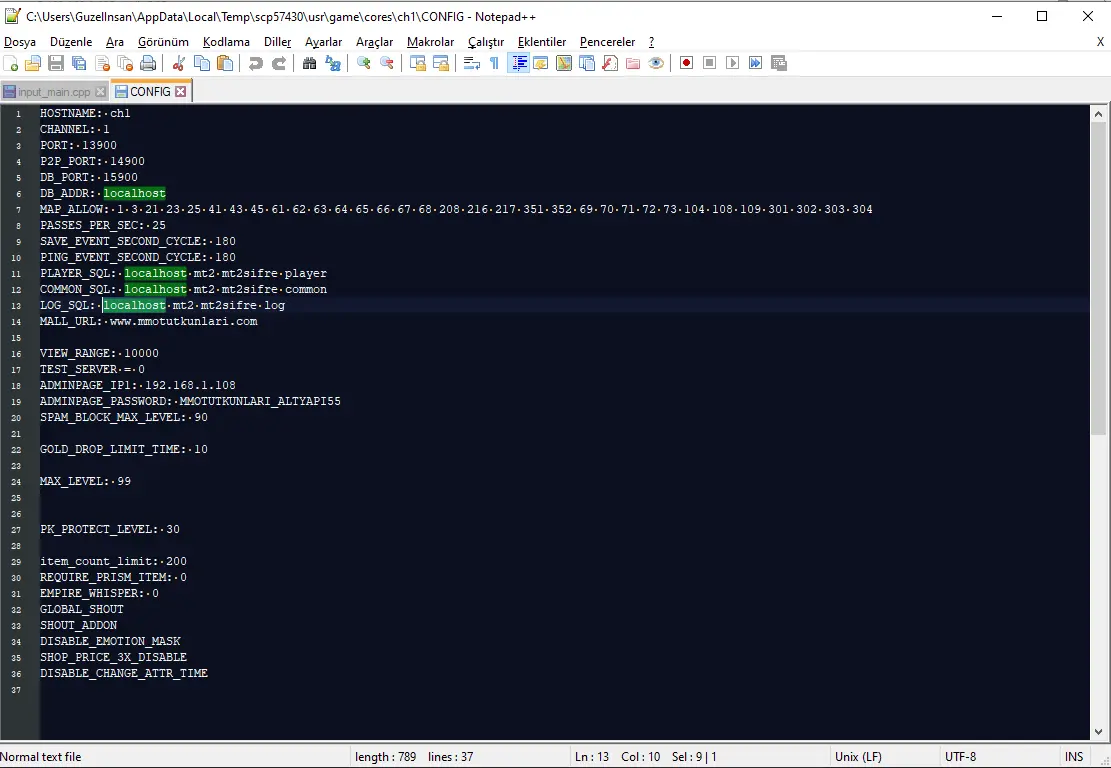Click the Save file toolbar icon
Viewport: 1111px width, 768px height.
coord(56,63)
